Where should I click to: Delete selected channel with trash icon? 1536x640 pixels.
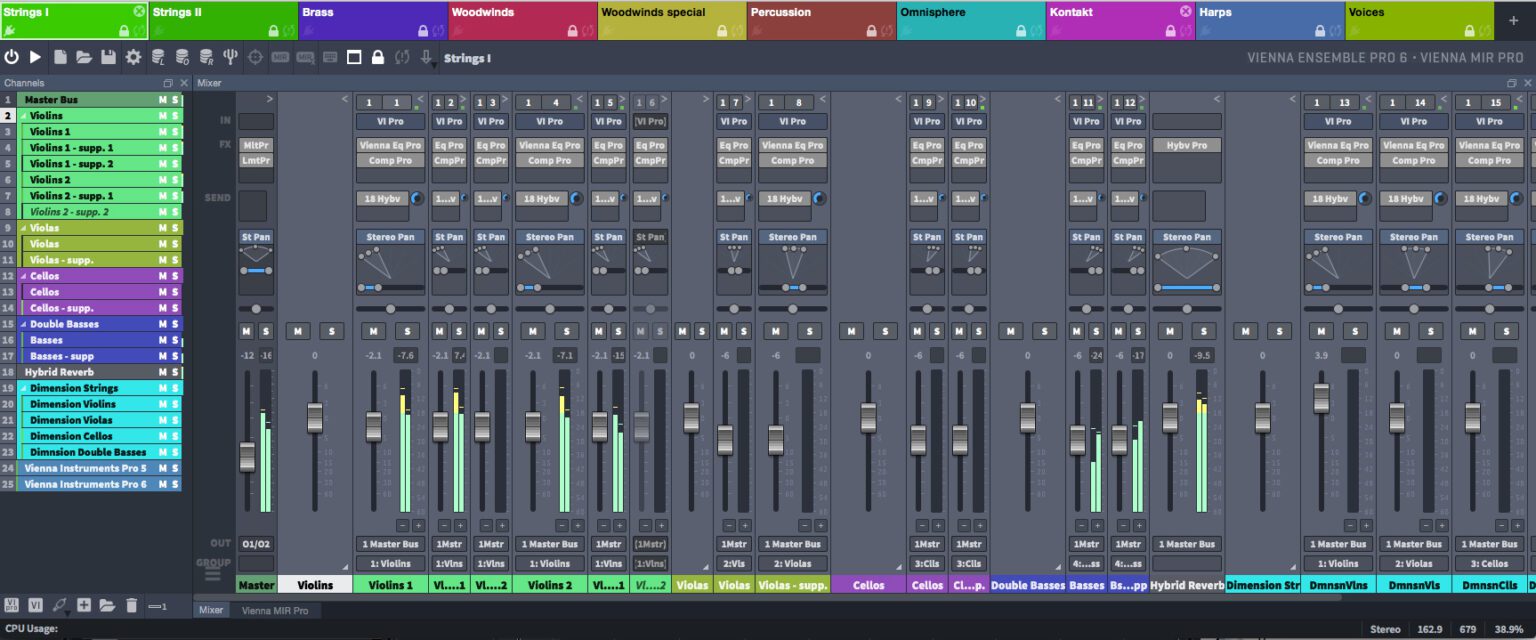click(132, 604)
